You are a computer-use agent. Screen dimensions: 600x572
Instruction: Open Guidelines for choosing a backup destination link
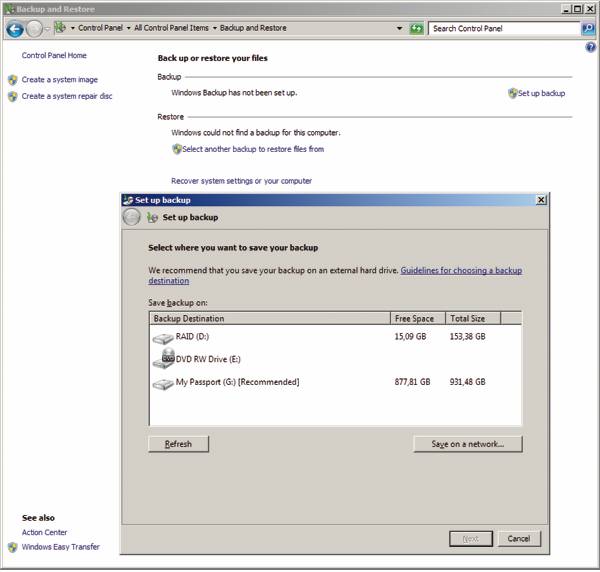(461, 271)
